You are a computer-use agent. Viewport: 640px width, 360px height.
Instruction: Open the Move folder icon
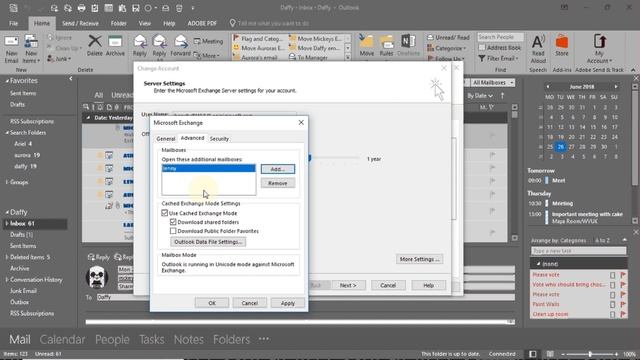[x=366, y=45]
